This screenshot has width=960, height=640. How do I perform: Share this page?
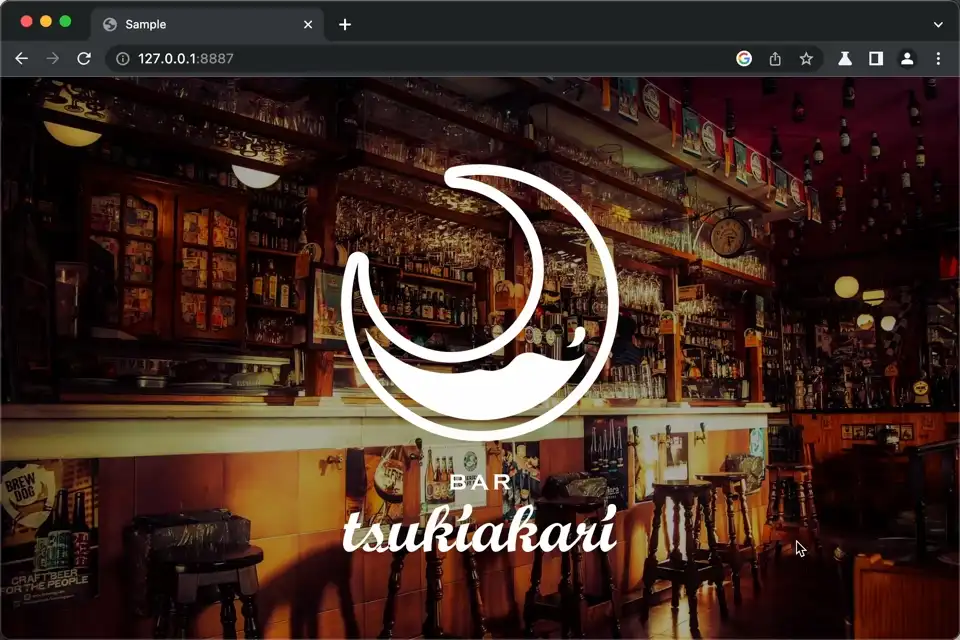[775, 58]
